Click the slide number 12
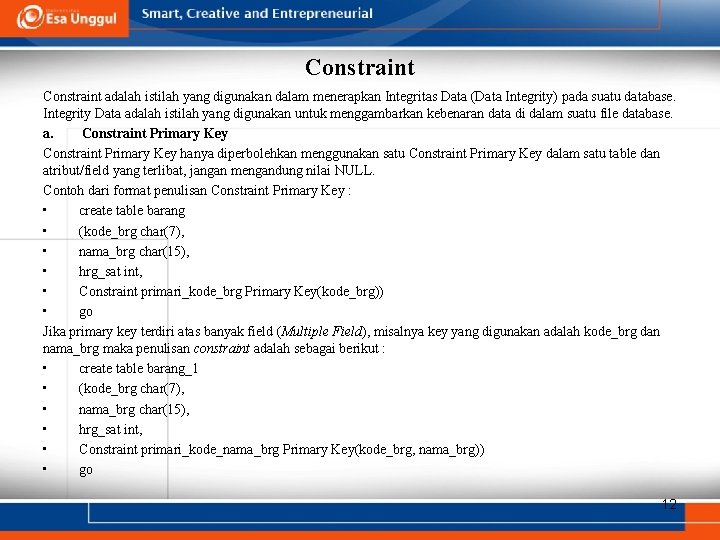The image size is (720, 540). point(669,504)
